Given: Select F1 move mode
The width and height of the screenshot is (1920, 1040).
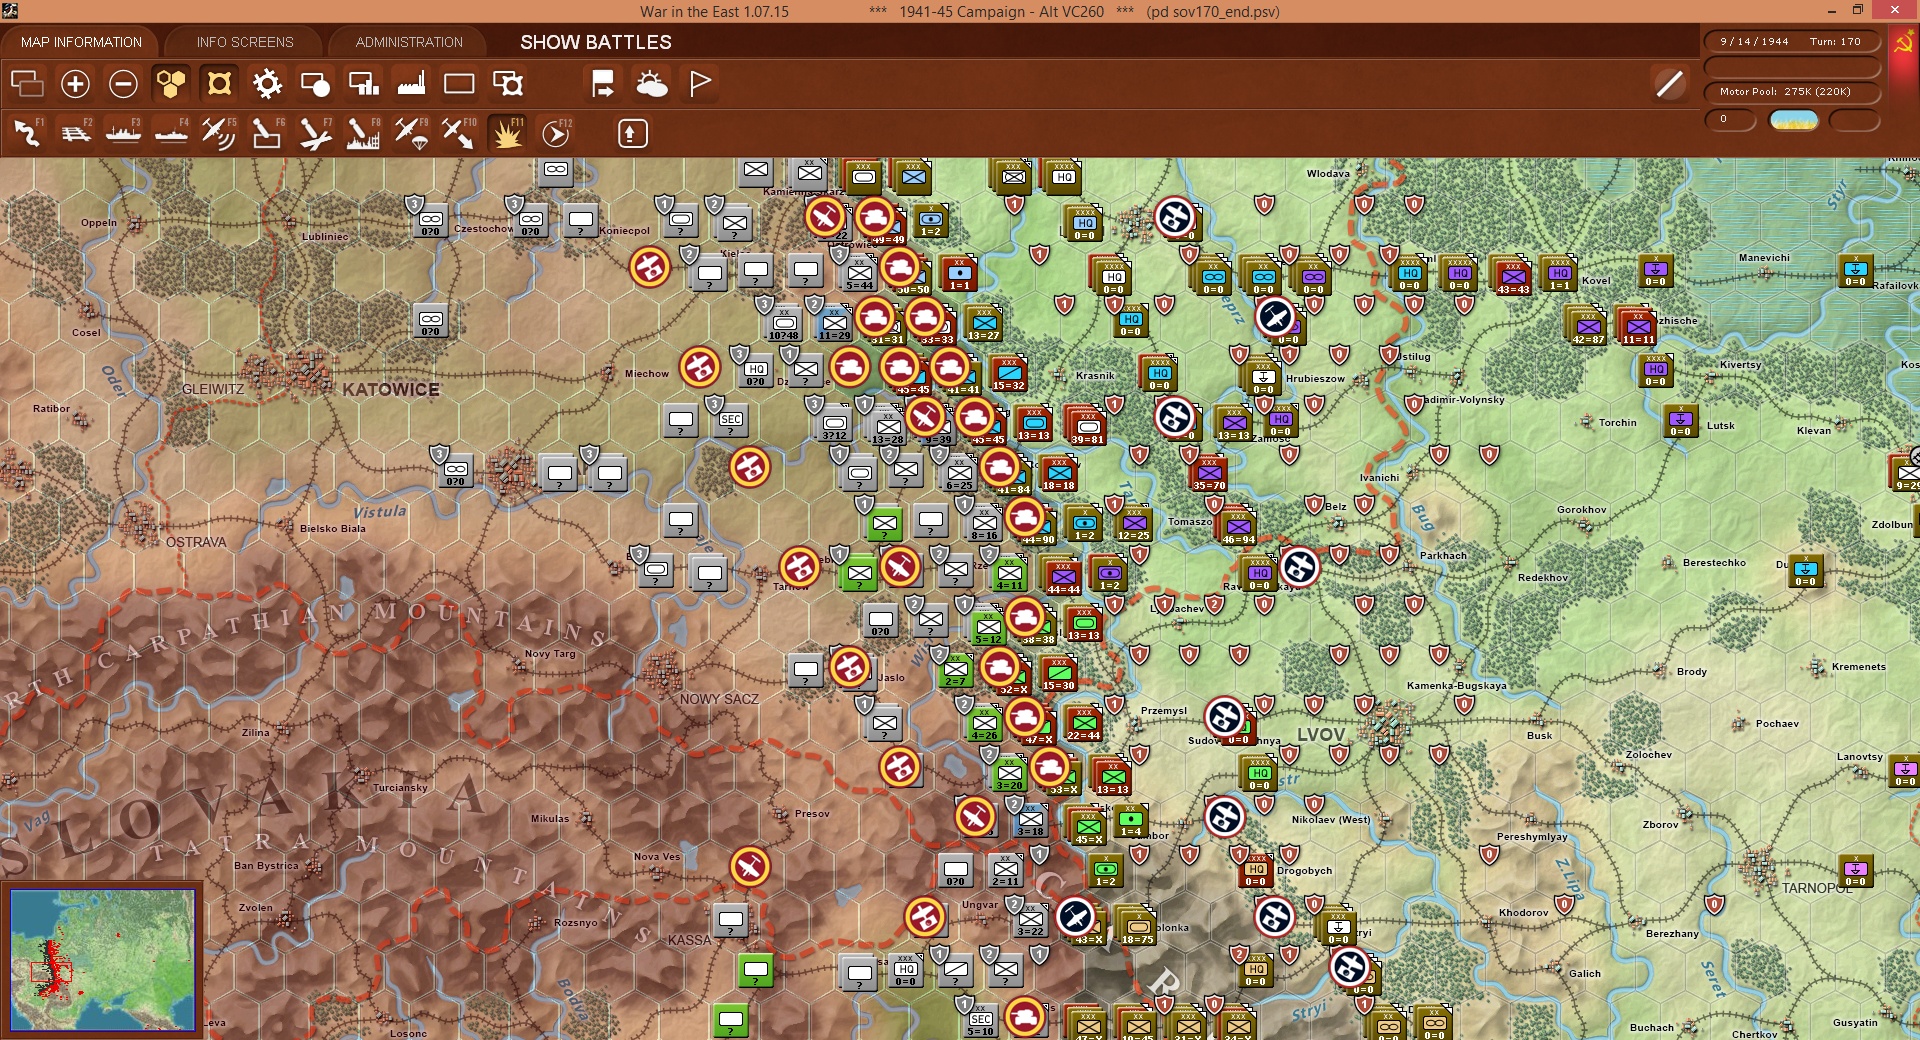Looking at the screenshot, I should click(x=27, y=133).
